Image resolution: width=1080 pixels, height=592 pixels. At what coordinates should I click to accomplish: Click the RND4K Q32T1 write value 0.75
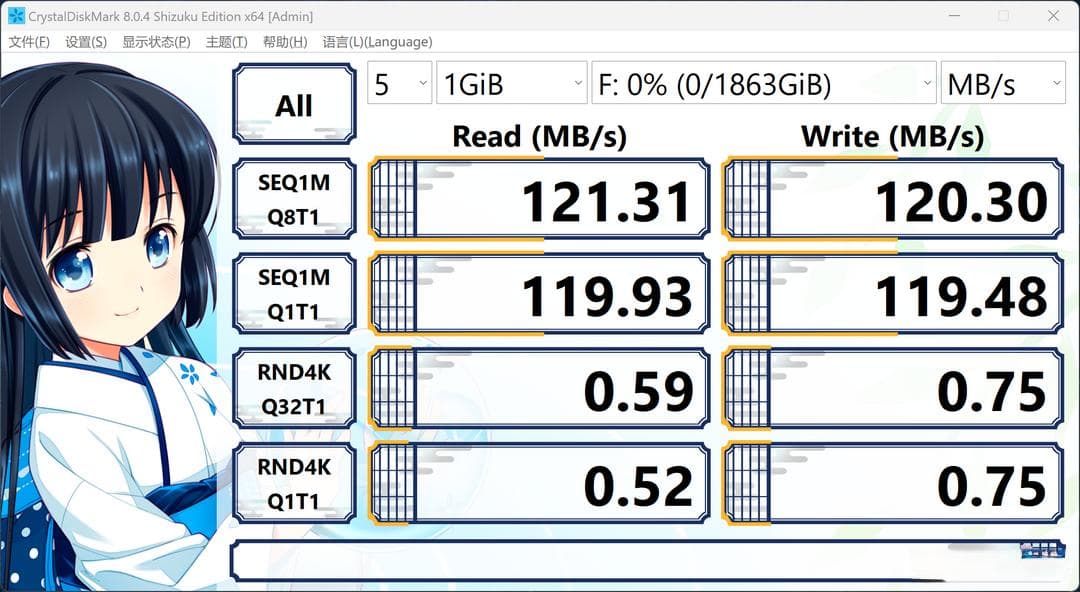[893, 389]
